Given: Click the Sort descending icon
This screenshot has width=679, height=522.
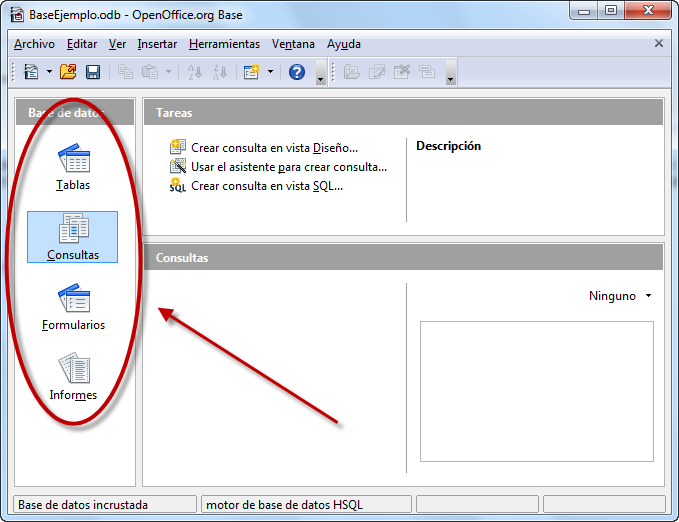Looking at the screenshot, I should click(220, 72).
